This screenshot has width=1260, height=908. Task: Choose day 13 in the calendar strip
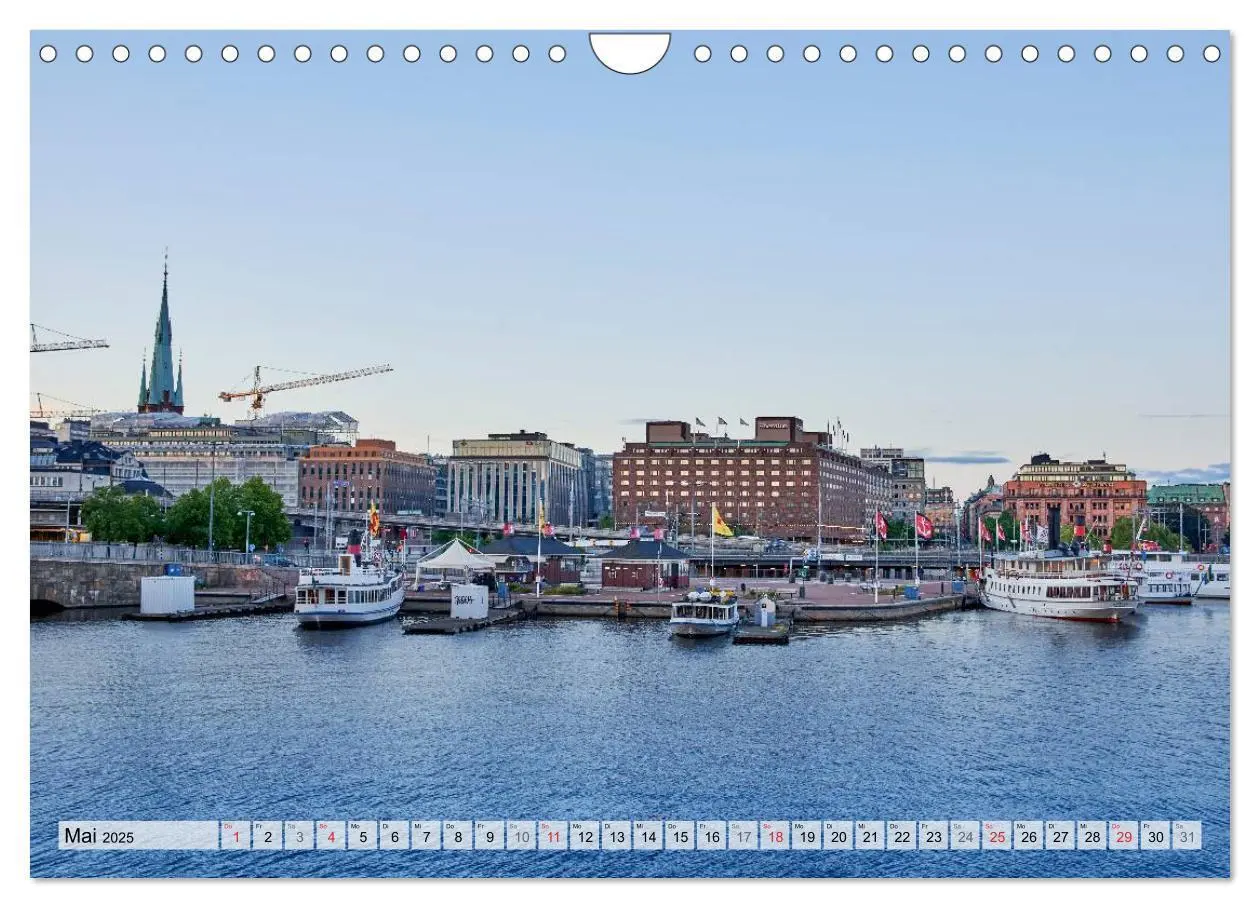tap(616, 836)
